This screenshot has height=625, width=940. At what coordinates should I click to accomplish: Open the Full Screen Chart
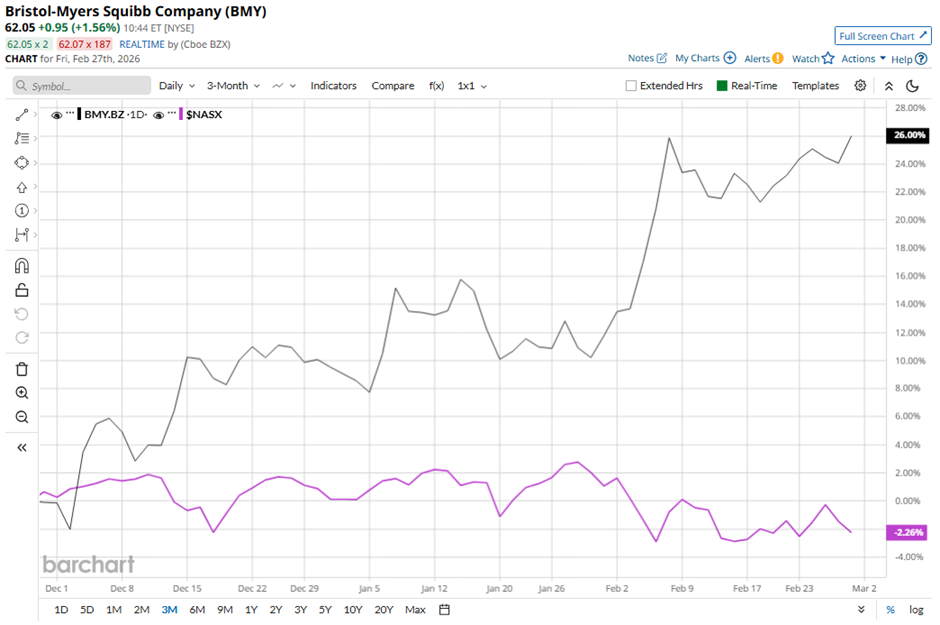pyautogui.click(x=883, y=36)
